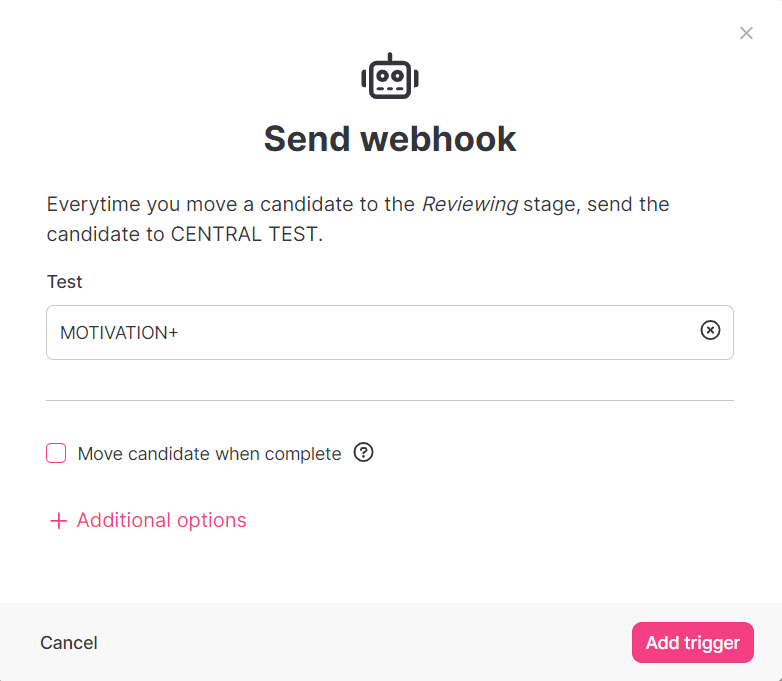Open the Test selection field
Viewport: 782px width, 681px height.
click(x=390, y=332)
